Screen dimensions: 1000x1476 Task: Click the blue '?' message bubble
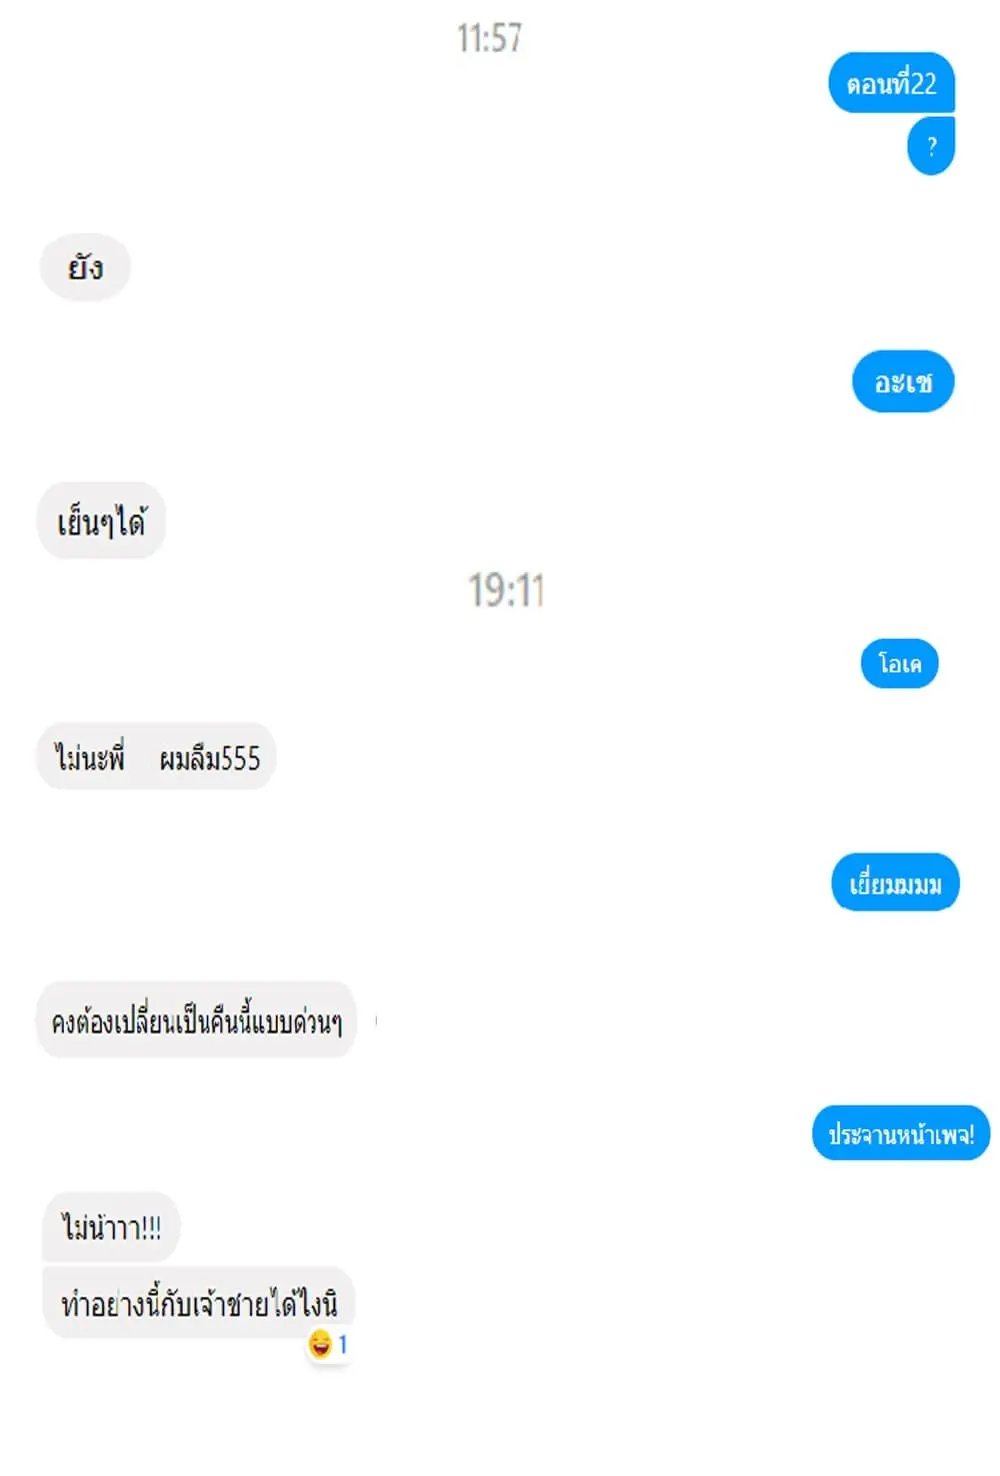[x=931, y=146]
